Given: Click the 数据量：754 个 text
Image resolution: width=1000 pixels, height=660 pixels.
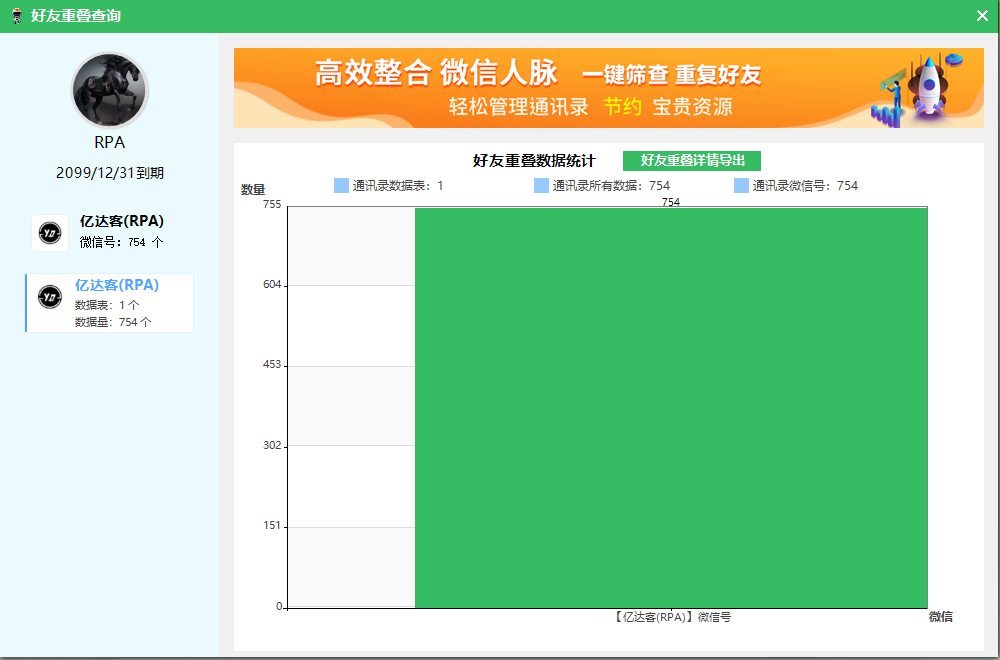Looking at the screenshot, I should [x=113, y=322].
